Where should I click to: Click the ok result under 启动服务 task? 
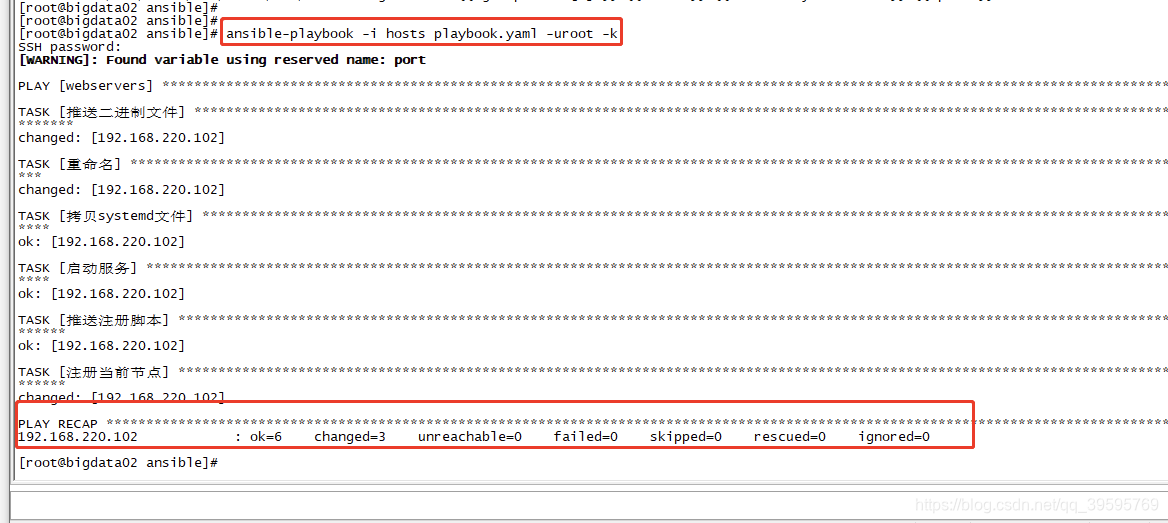pos(101,294)
